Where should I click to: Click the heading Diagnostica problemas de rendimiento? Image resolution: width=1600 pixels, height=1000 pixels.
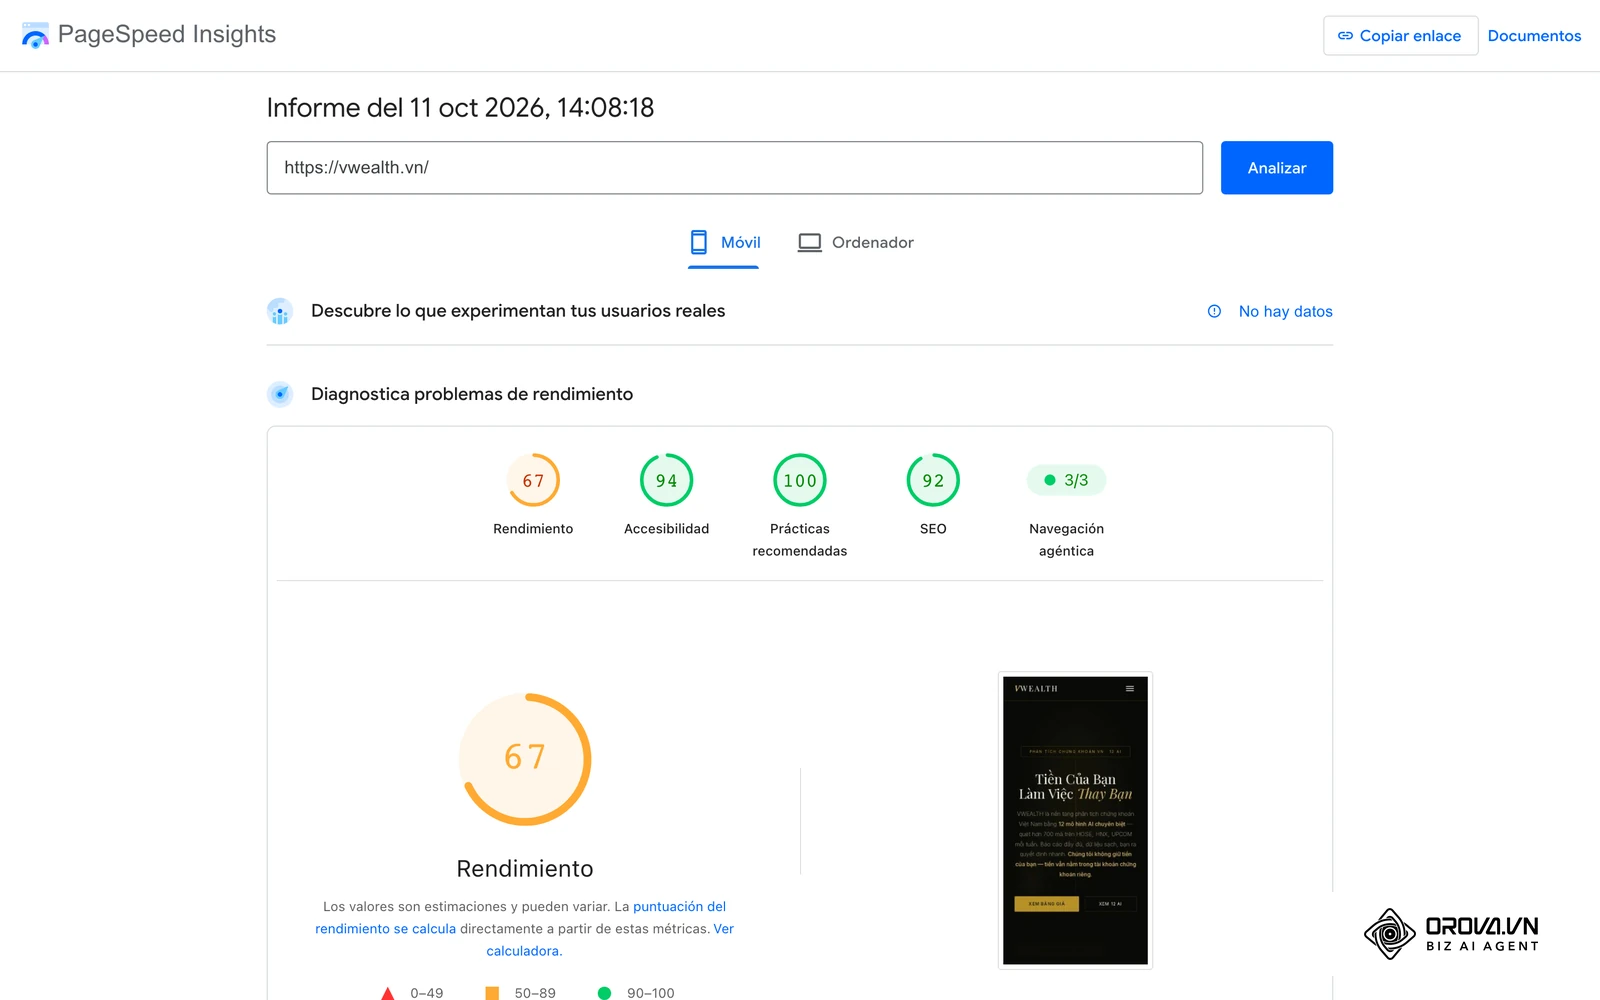[x=472, y=394]
